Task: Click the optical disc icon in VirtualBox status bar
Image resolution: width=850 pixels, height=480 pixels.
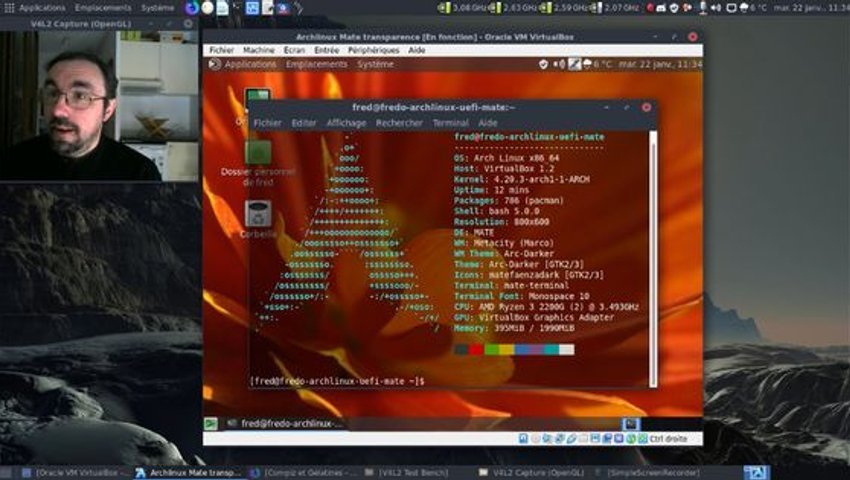Action: [536, 439]
